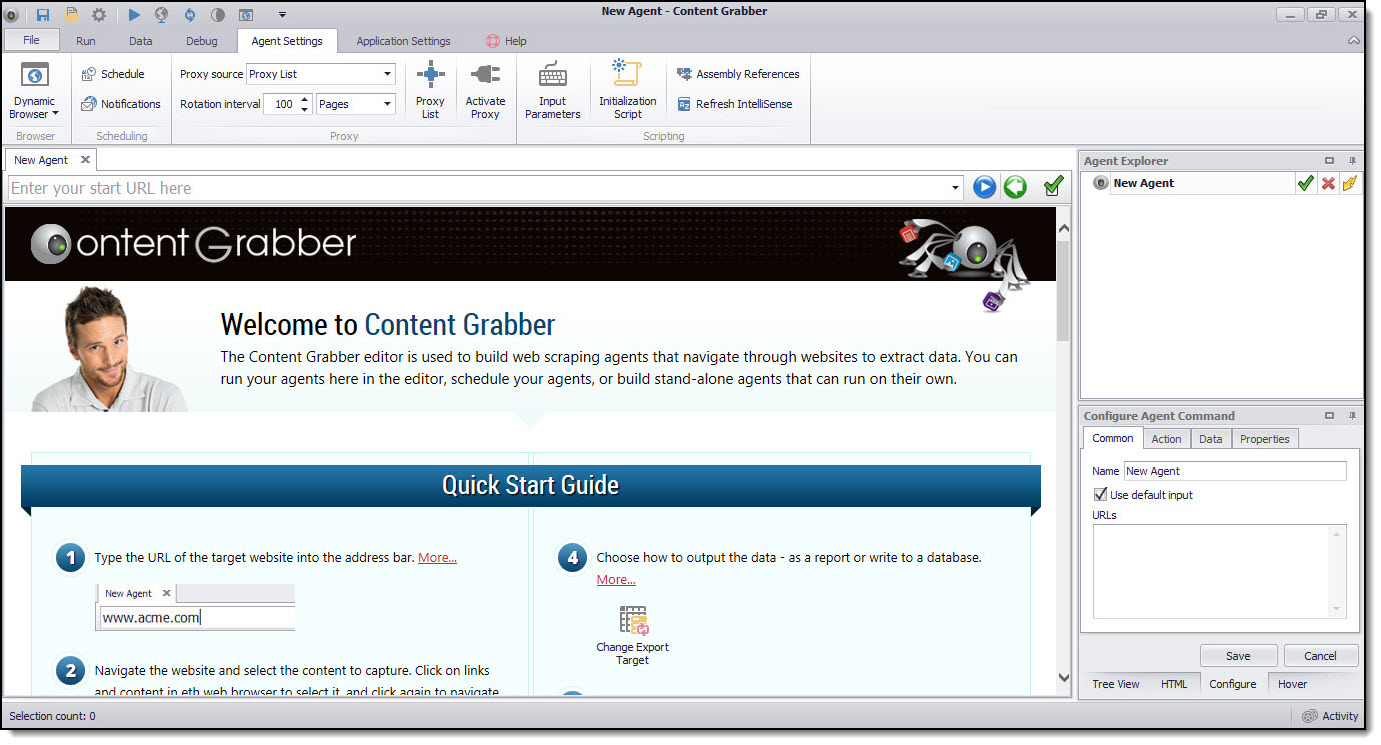Screen dimensions: 1381x745
Task: Click the green checkmark by the address bar
Action: 1052,187
